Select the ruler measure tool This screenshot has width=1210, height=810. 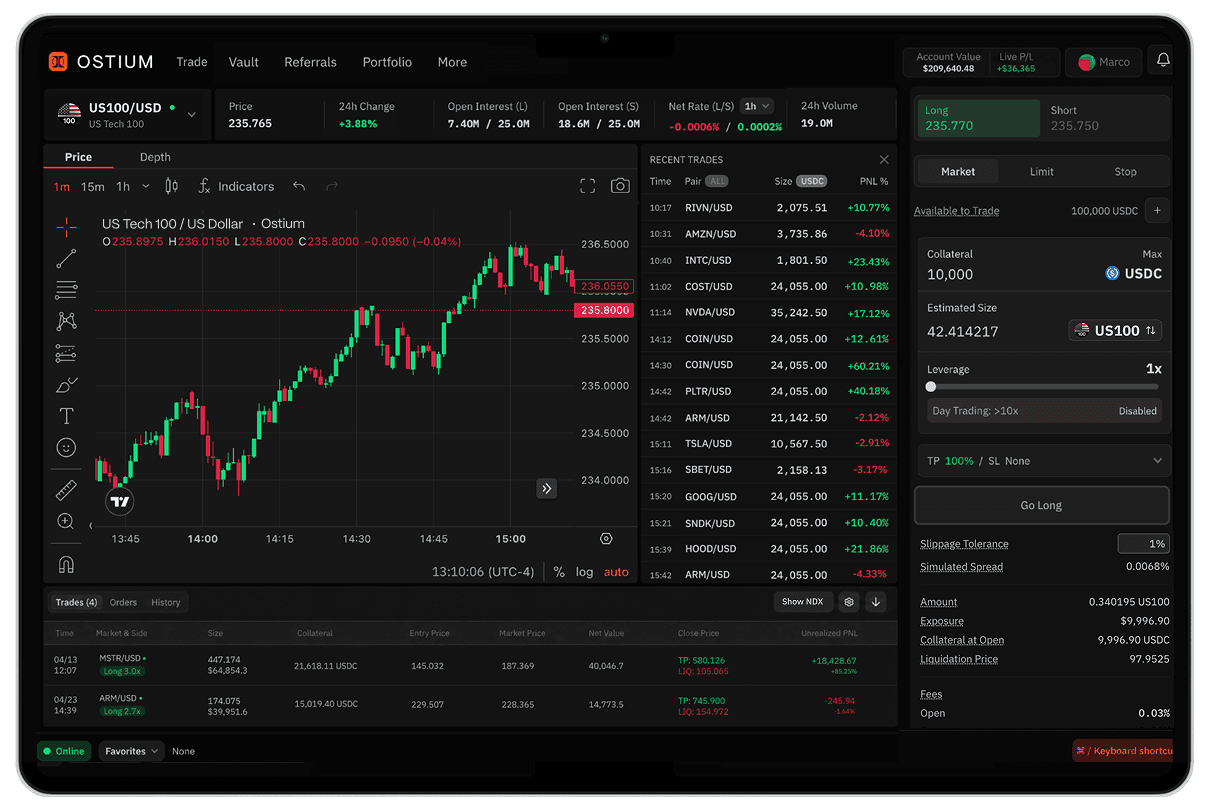coord(66,490)
